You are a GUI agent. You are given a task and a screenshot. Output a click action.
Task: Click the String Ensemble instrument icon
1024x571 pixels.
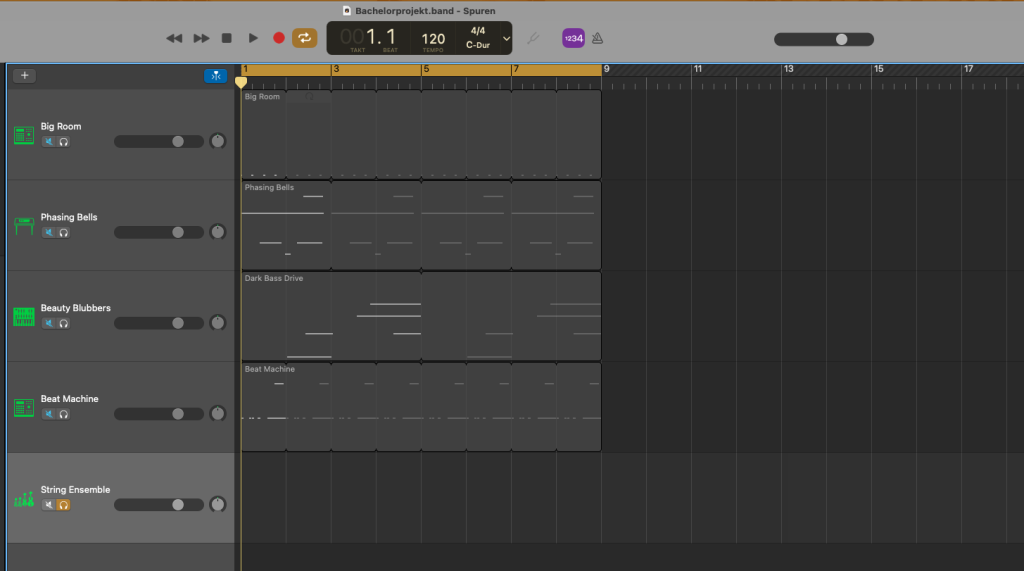tap(23, 498)
